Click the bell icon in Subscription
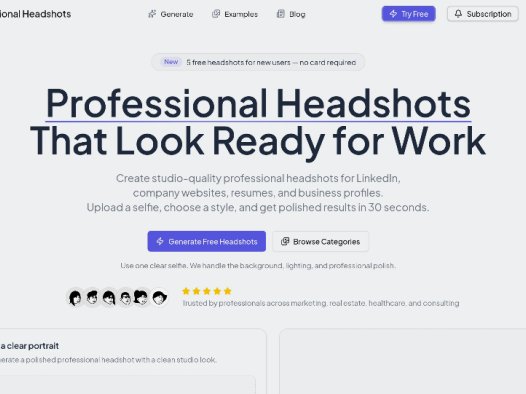This screenshot has height=394, width=526. 458,14
